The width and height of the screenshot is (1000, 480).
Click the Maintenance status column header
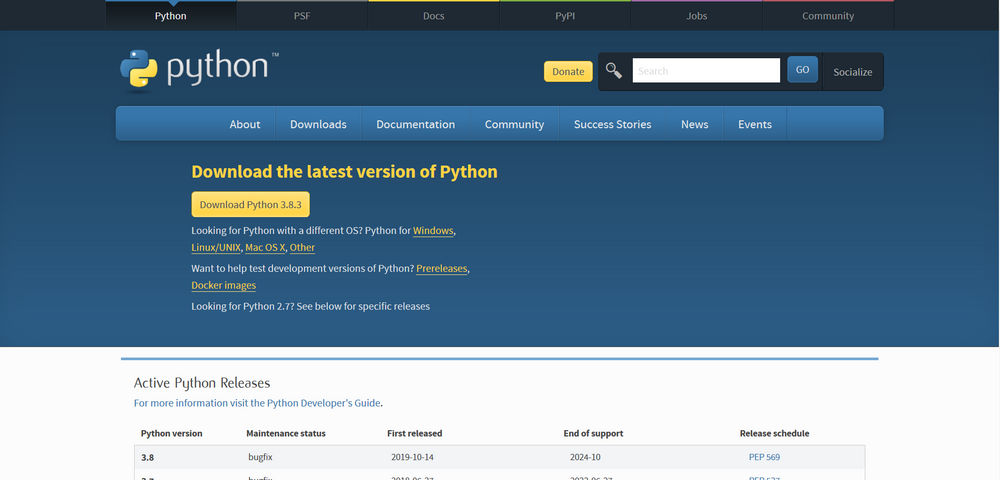[286, 433]
